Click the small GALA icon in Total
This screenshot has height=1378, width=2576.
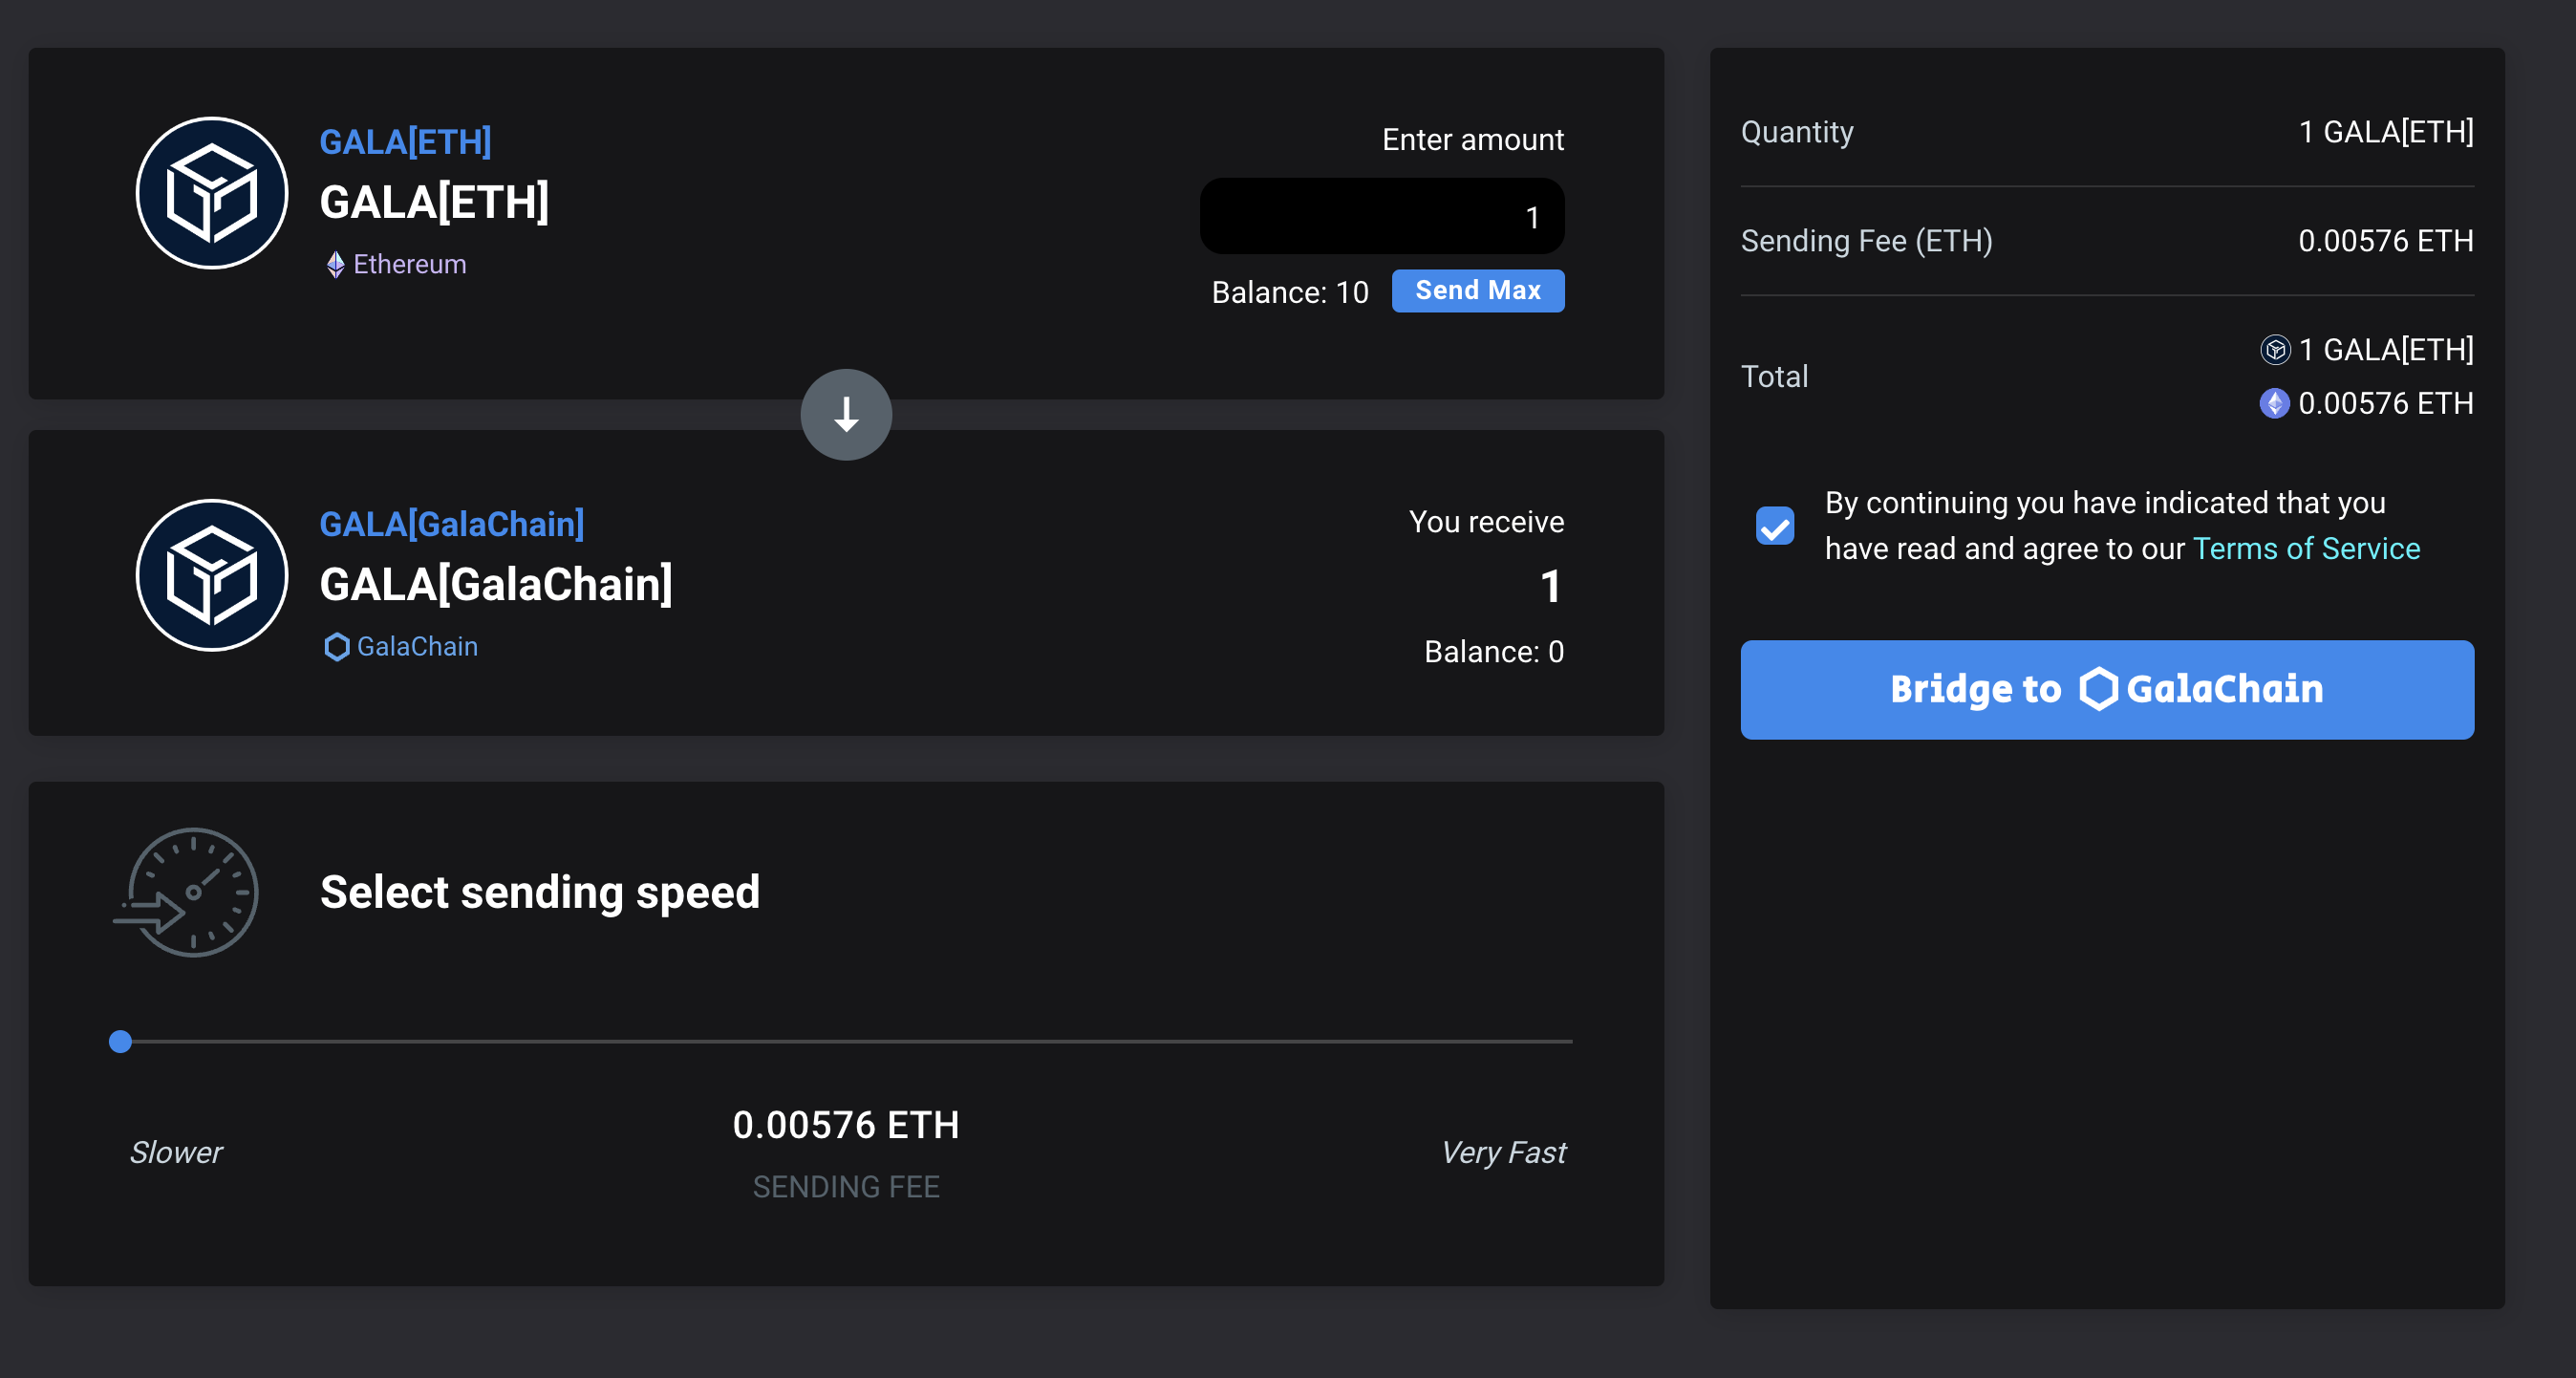2275,350
